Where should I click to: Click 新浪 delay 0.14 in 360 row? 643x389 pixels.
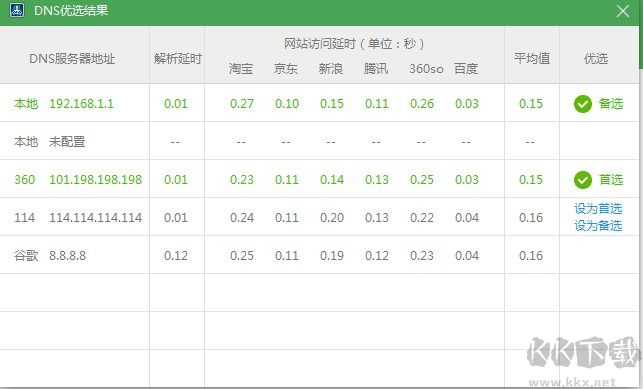tap(332, 180)
